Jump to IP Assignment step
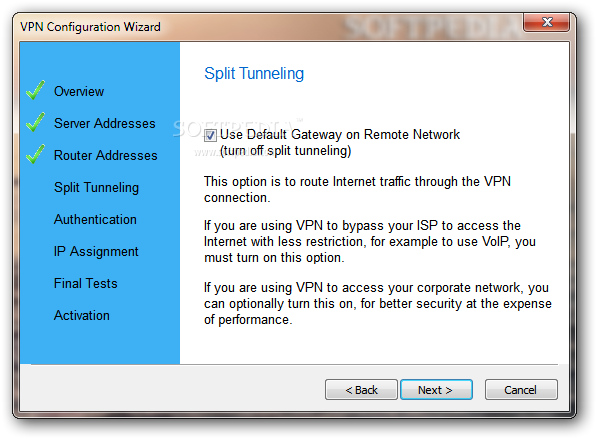 (96, 252)
